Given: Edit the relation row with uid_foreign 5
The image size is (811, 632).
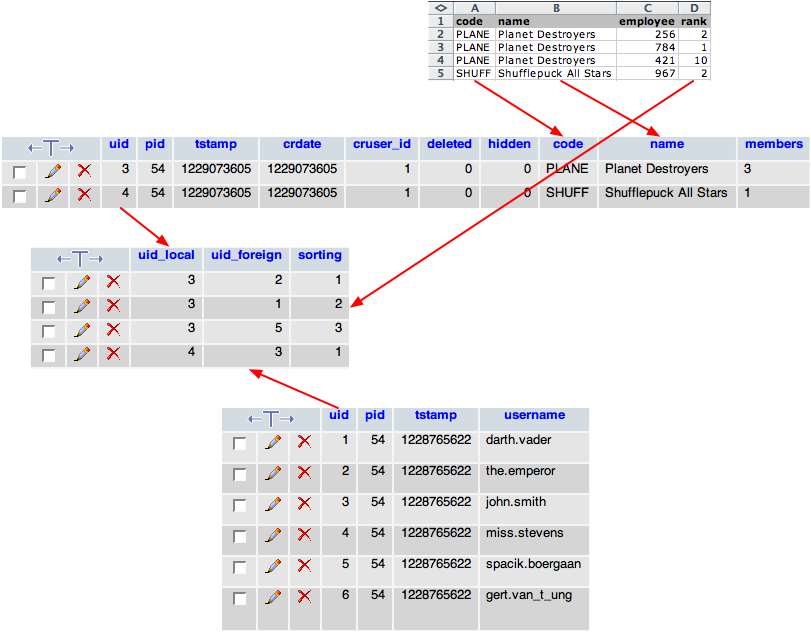Looking at the screenshot, I should pos(82,330).
